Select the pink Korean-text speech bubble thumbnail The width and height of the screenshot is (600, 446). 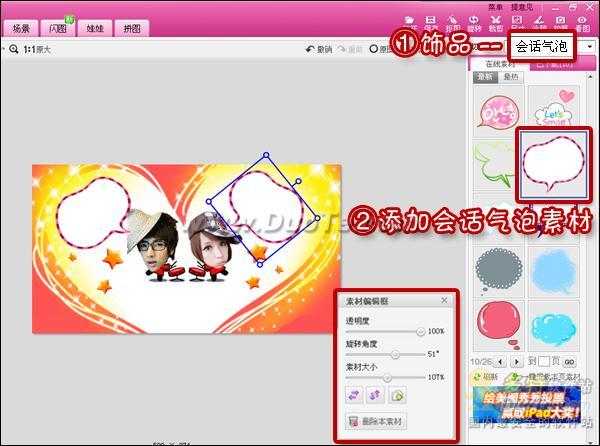click(x=499, y=111)
